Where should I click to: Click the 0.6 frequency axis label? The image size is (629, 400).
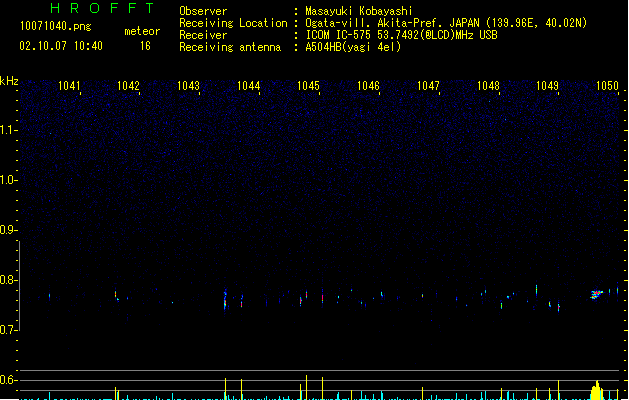(8, 380)
